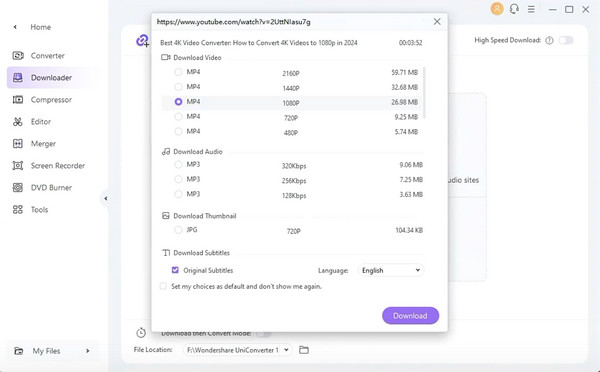Viewport: 600px width, 372px height.
Task: Click the YouTube URL text
Action: tap(233, 22)
